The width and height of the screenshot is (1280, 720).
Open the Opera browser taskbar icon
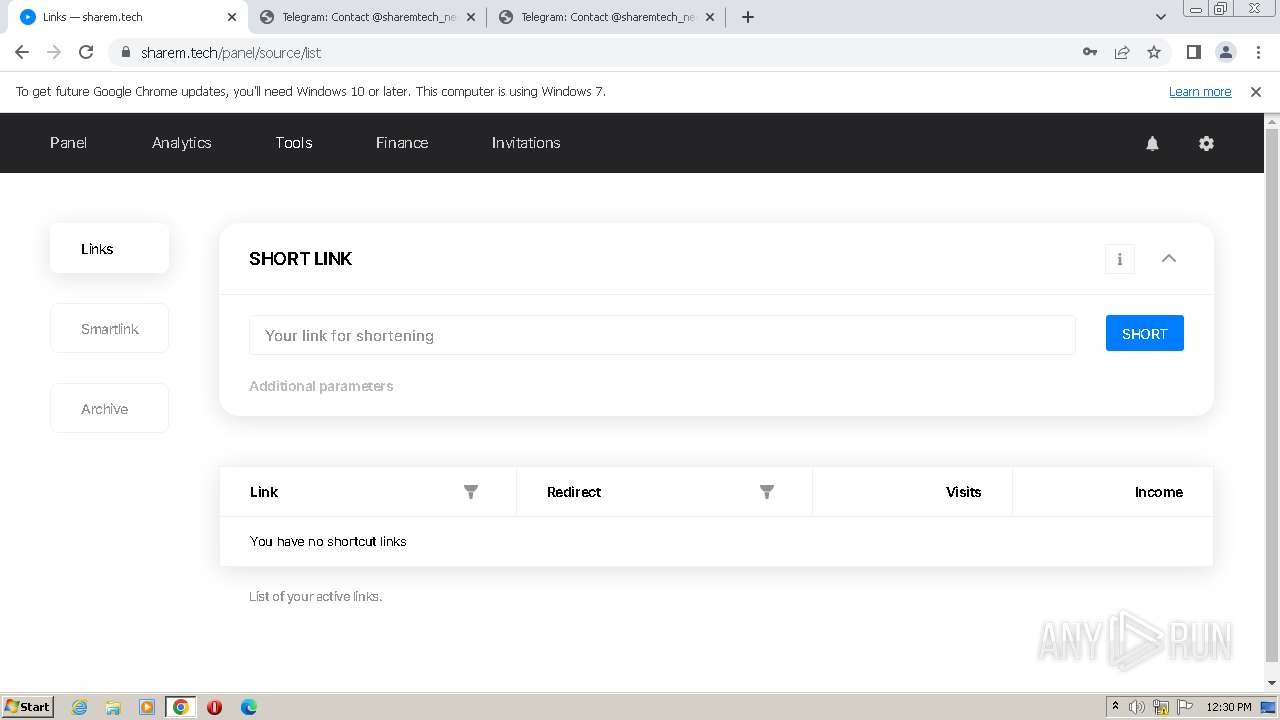point(214,707)
